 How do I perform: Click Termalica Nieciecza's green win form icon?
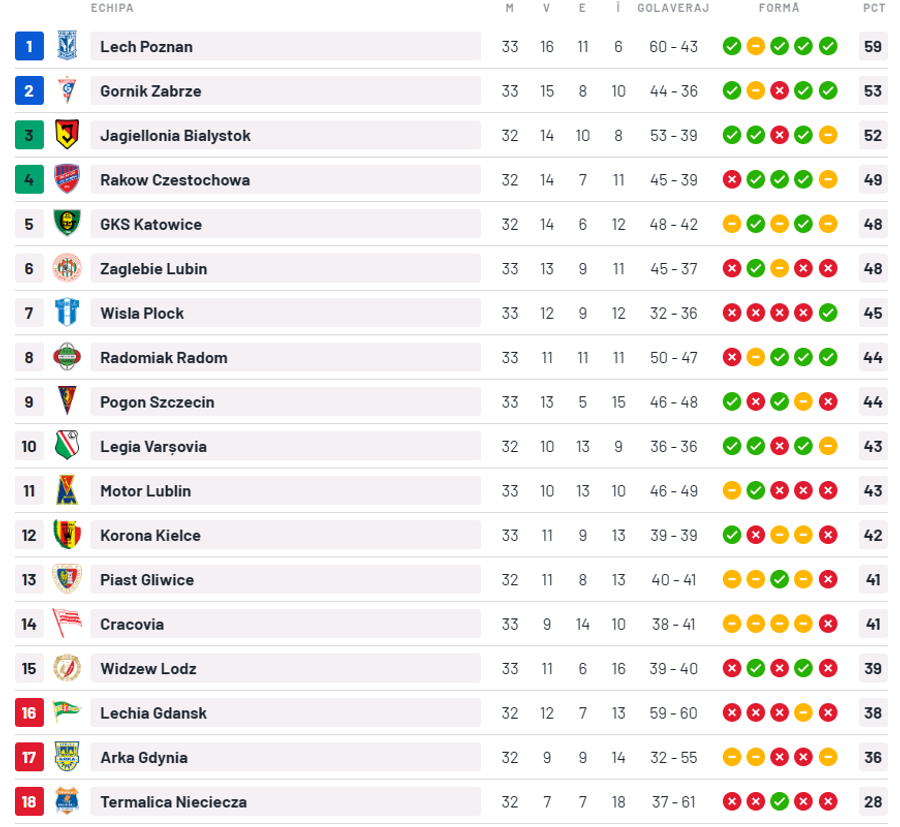pos(779,801)
